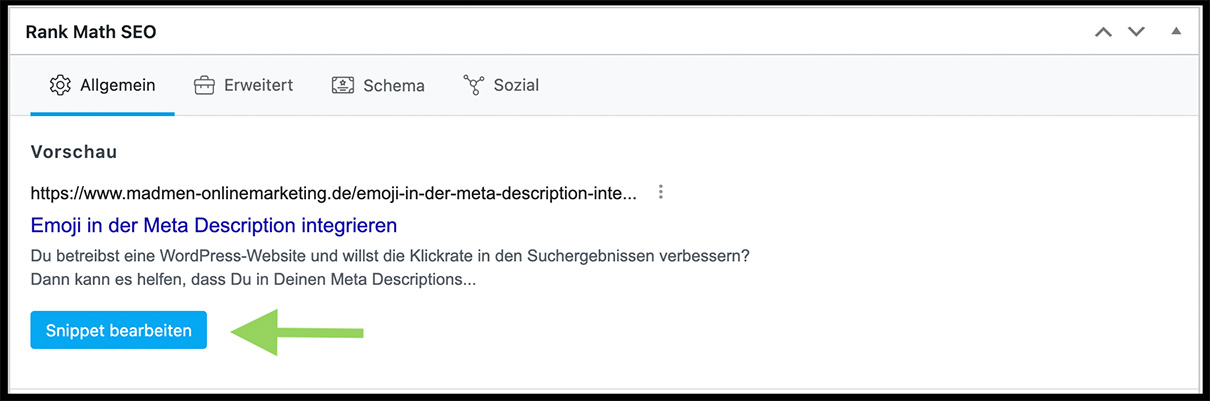Screen dimensions: 1210x401
Task: Click the Rank Math SEO panel title
Action: (x=91, y=32)
